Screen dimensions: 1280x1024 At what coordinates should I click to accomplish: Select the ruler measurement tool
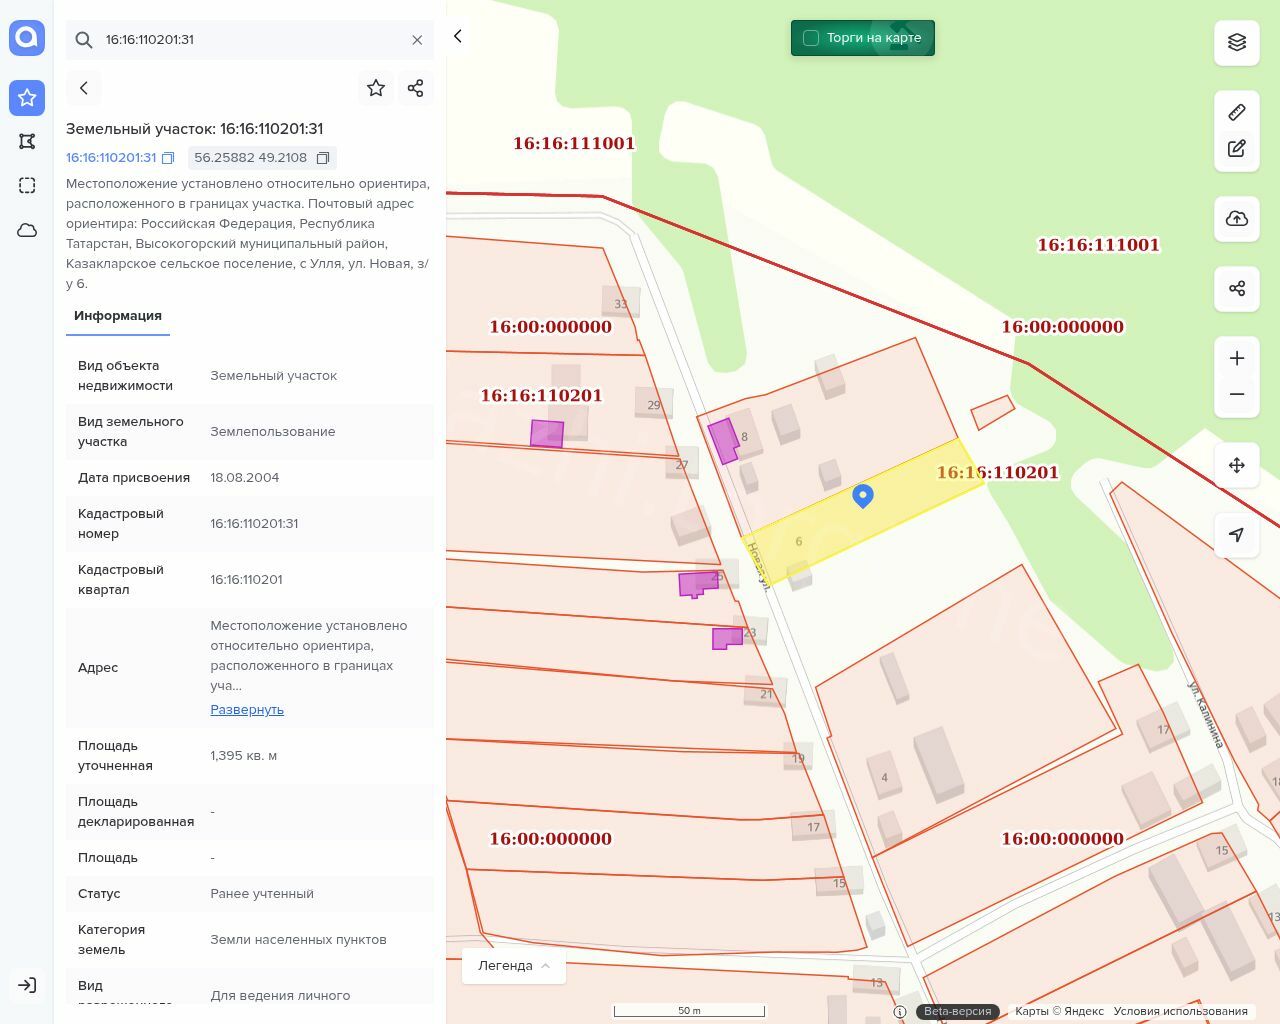(x=1236, y=112)
